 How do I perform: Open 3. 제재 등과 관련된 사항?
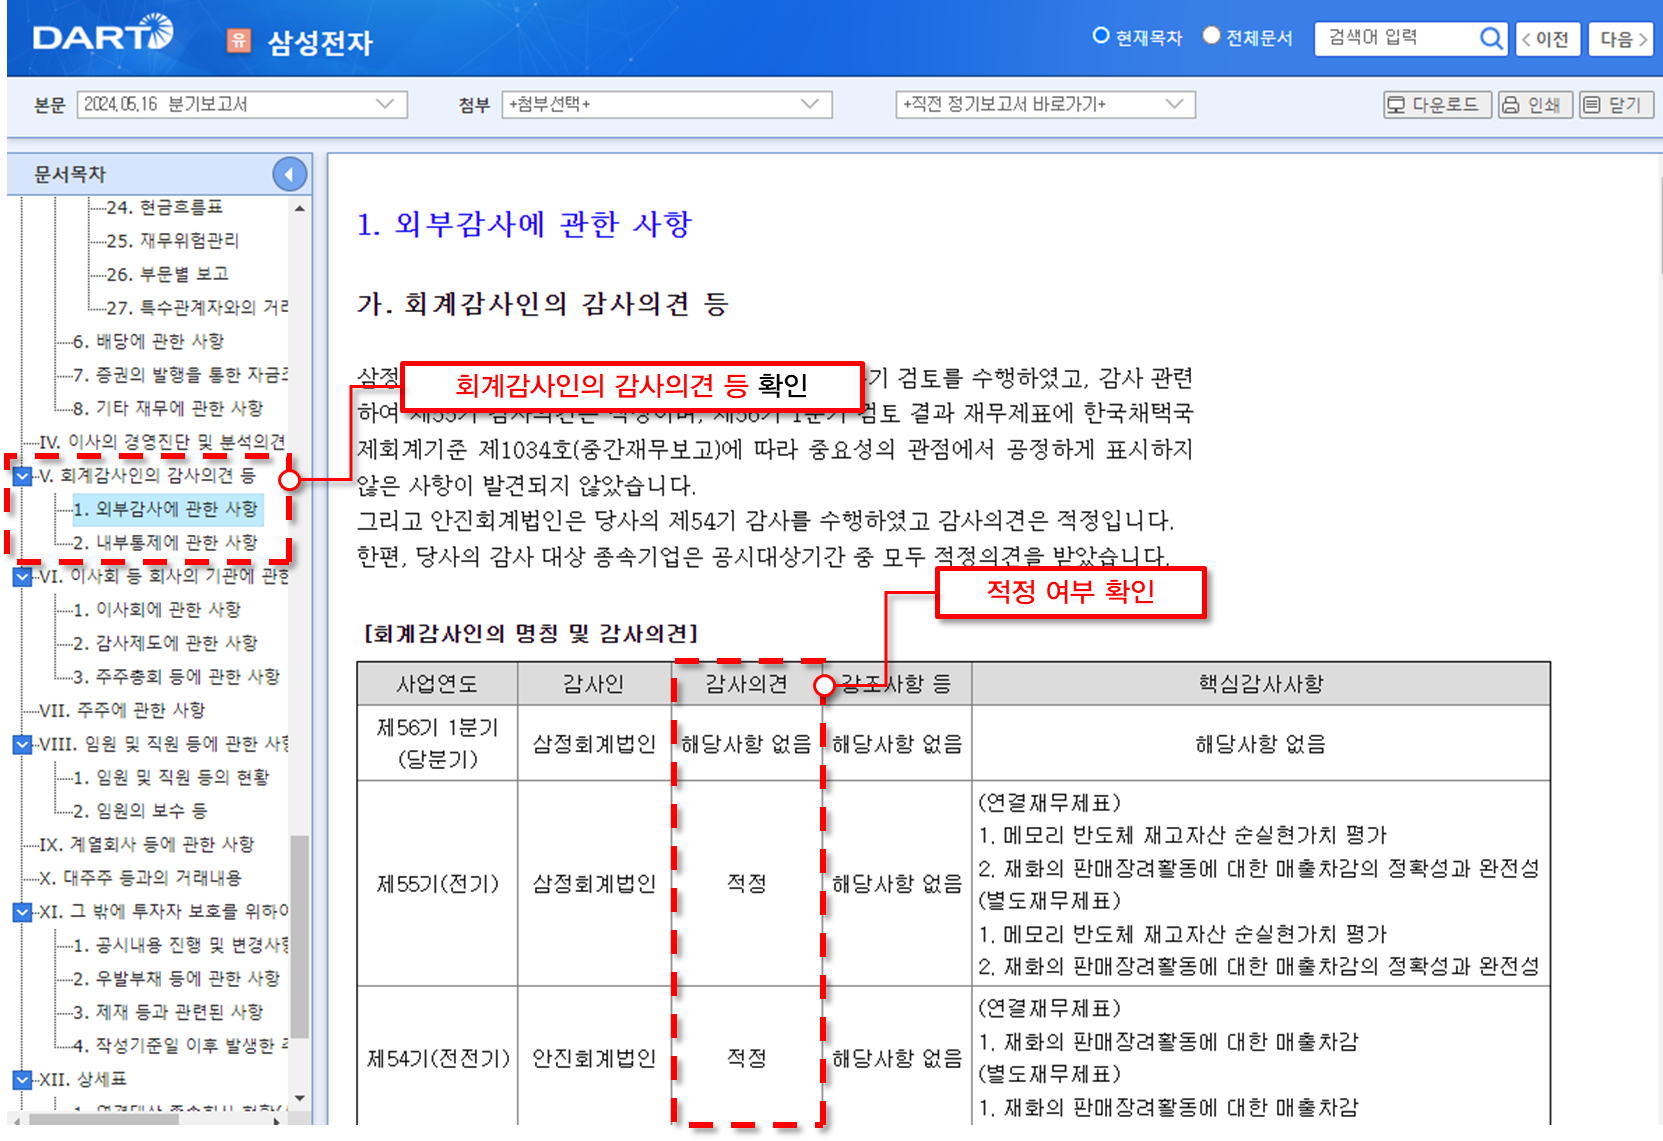pos(168,1012)
